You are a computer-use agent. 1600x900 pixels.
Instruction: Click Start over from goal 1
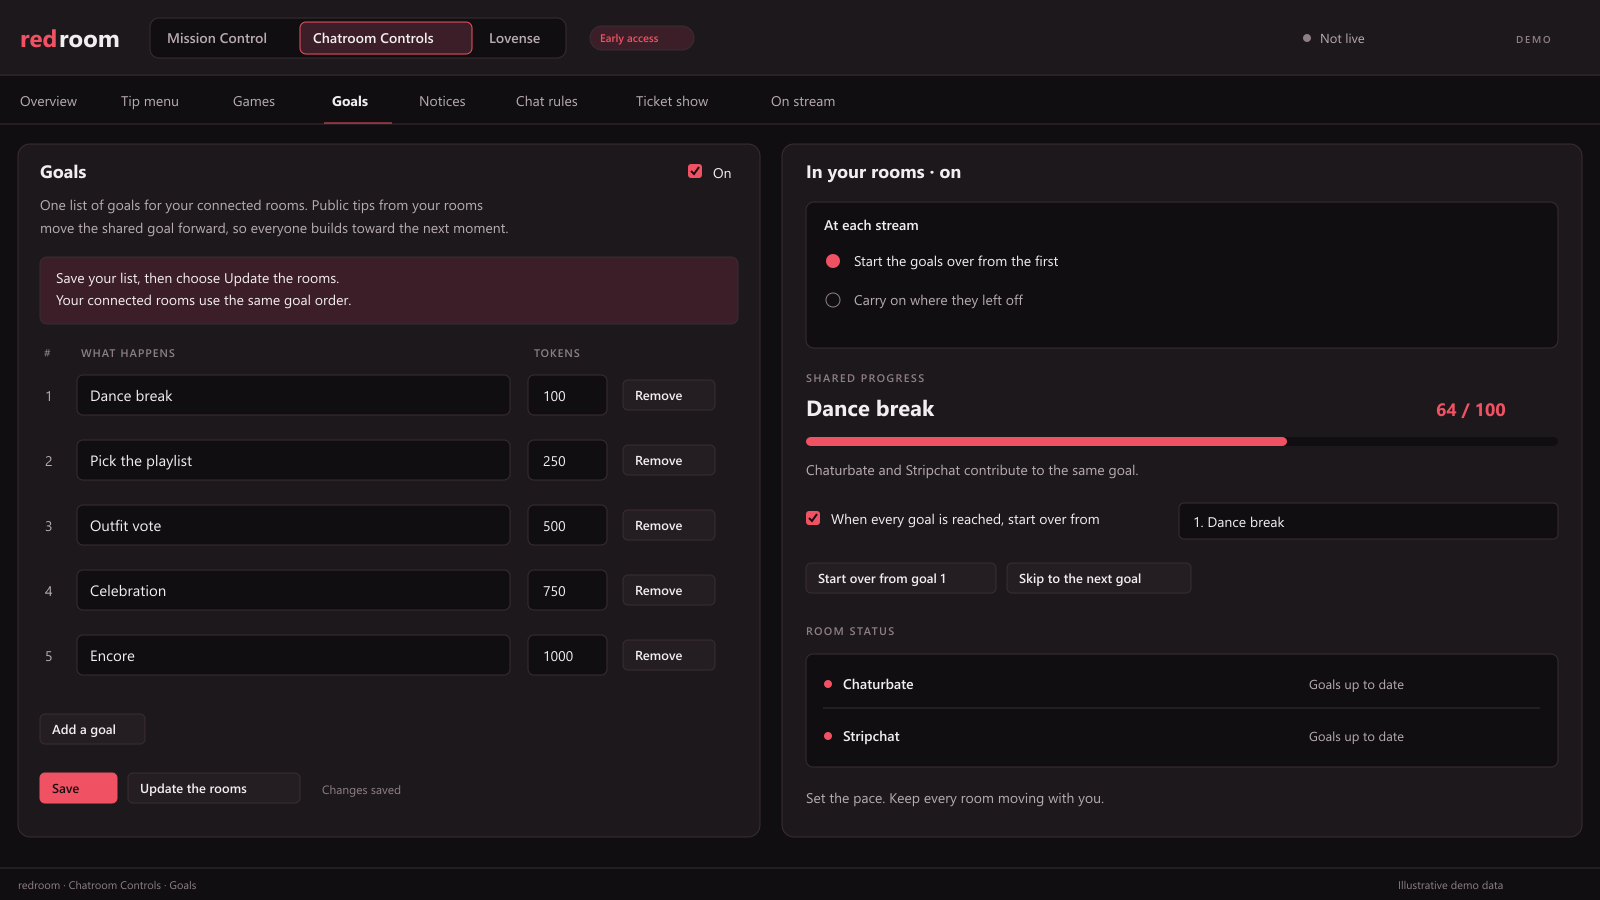coord(900,578)
